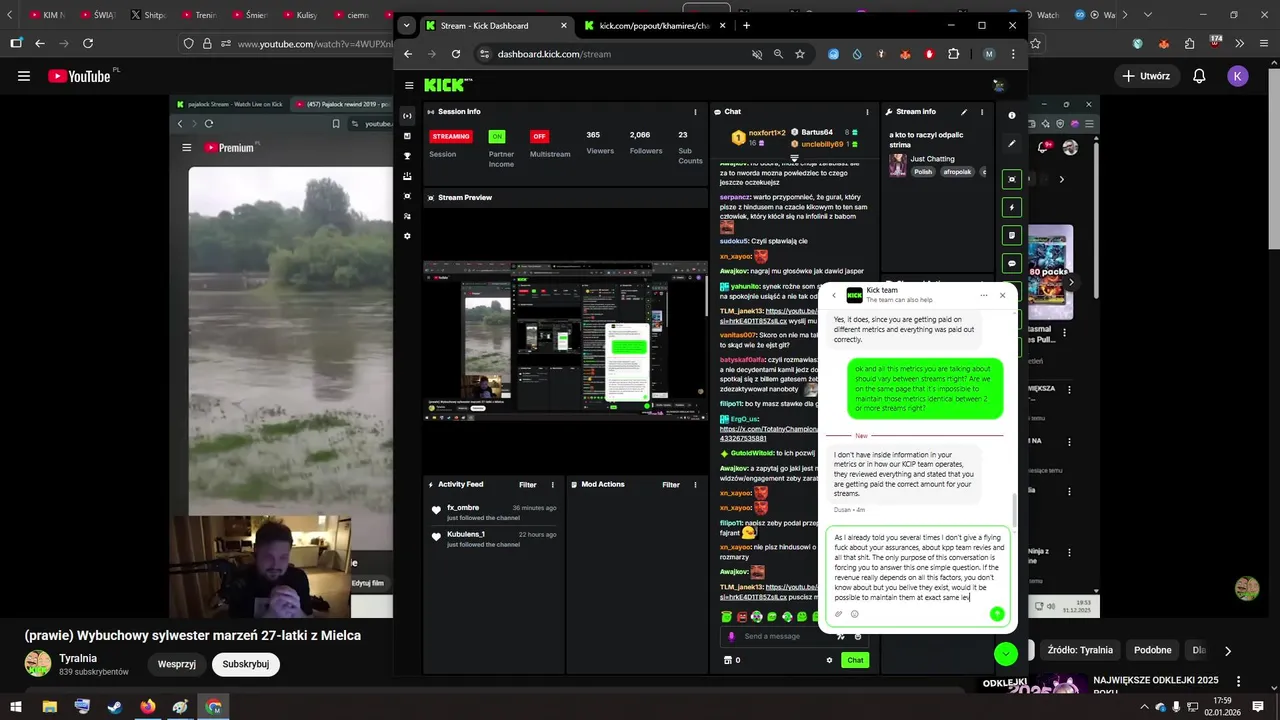The image size is (1280, 720).
Task: Click the afropolak stream tag
Action: pyautogui.click(x=957, y=172)
